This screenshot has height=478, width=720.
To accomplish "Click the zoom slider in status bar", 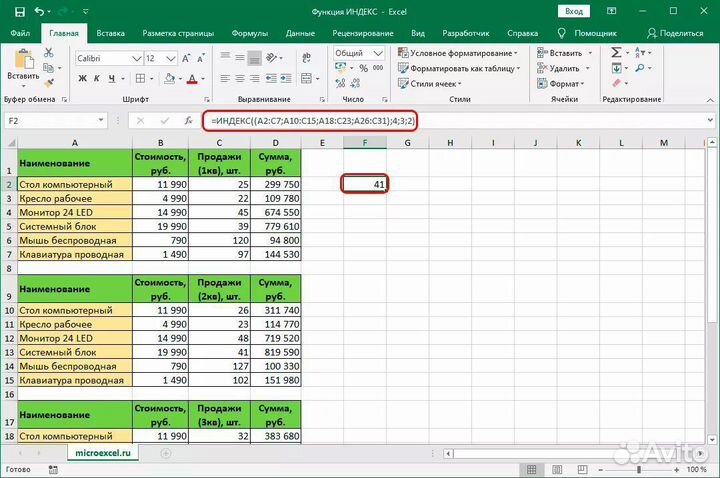I will pos(640,469).
